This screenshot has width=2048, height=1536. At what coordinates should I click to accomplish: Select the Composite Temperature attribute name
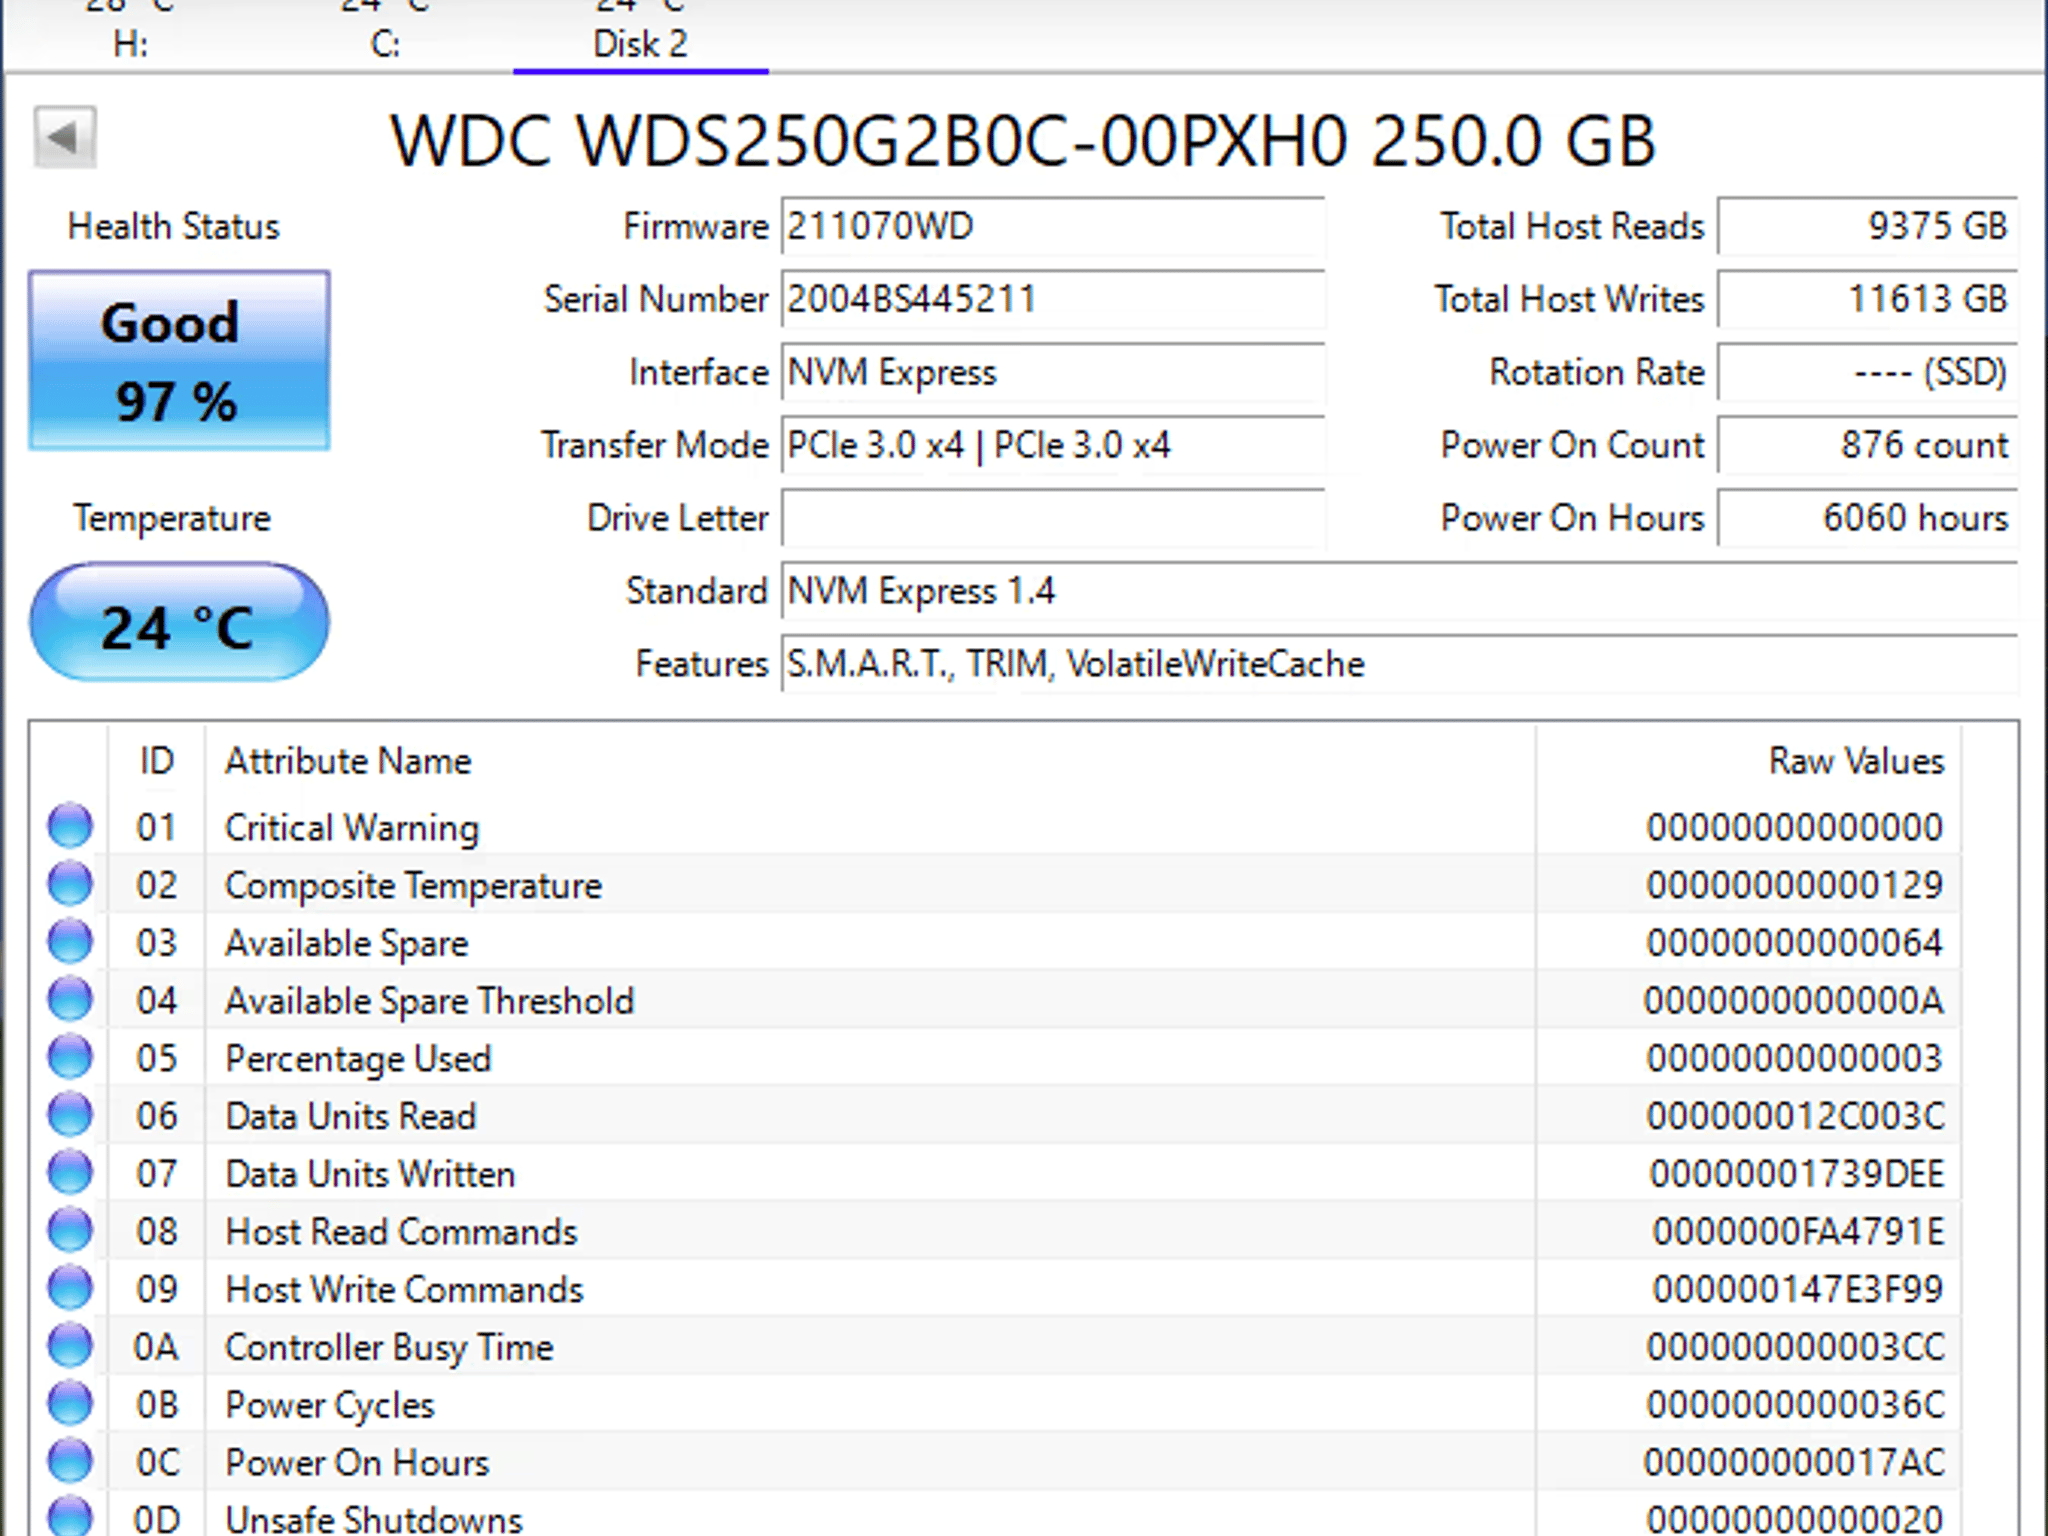413,886
